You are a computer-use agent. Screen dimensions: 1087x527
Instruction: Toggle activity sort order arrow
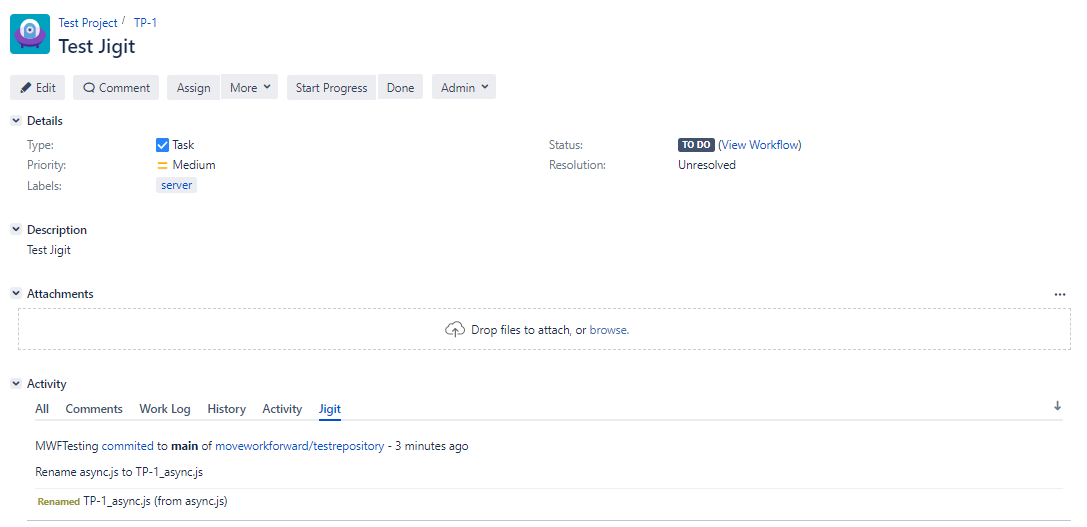[x=1057, y=406]
